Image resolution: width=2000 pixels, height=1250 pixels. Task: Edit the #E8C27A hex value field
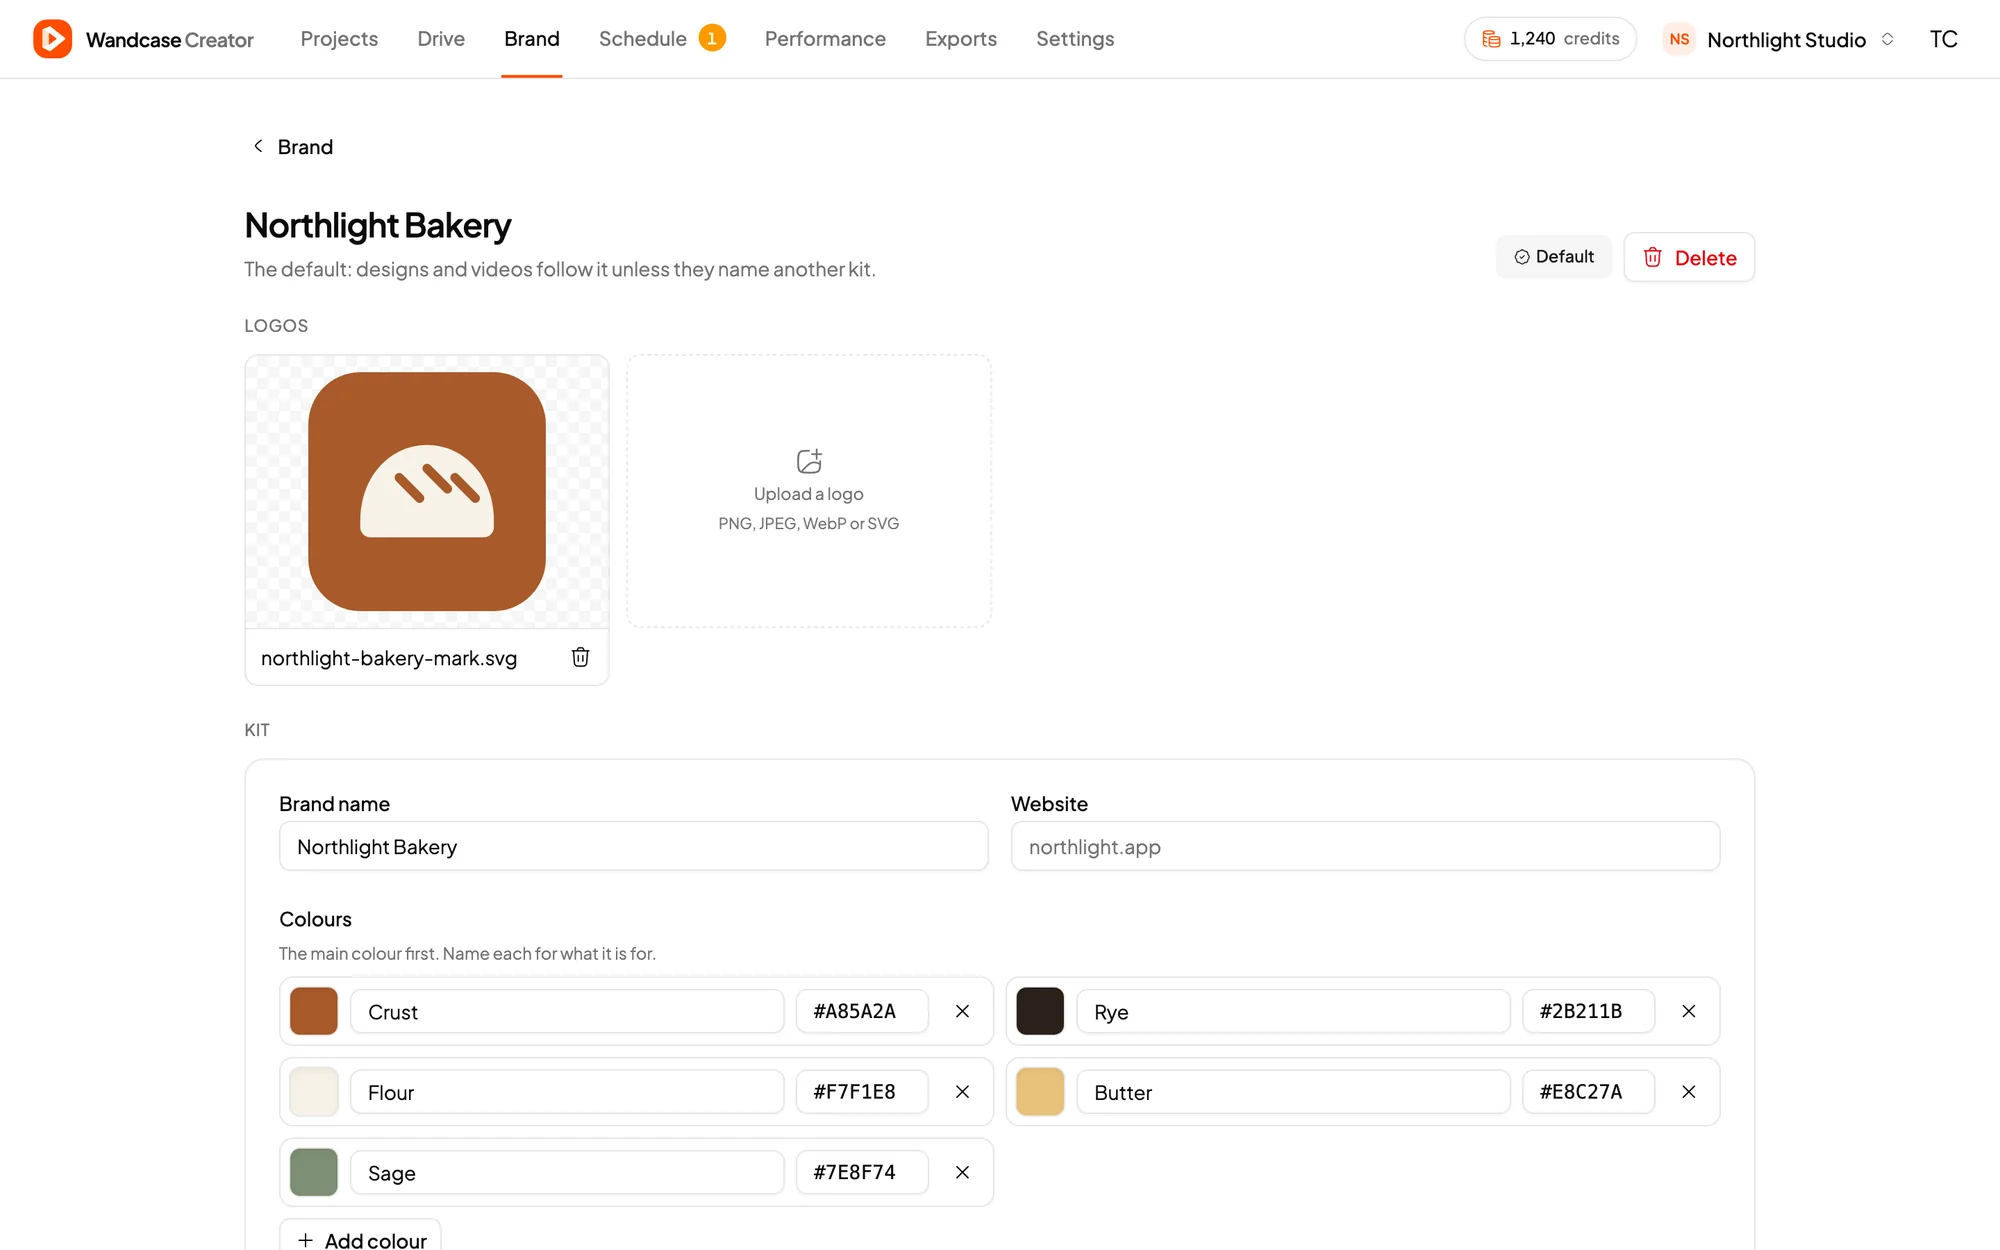coord(1588,1092)
